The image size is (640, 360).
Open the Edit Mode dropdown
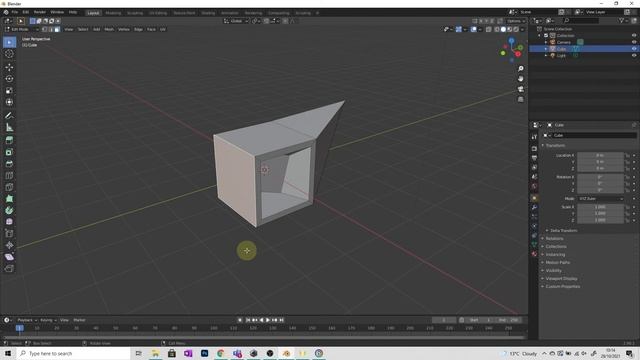(x=22, y=29)
